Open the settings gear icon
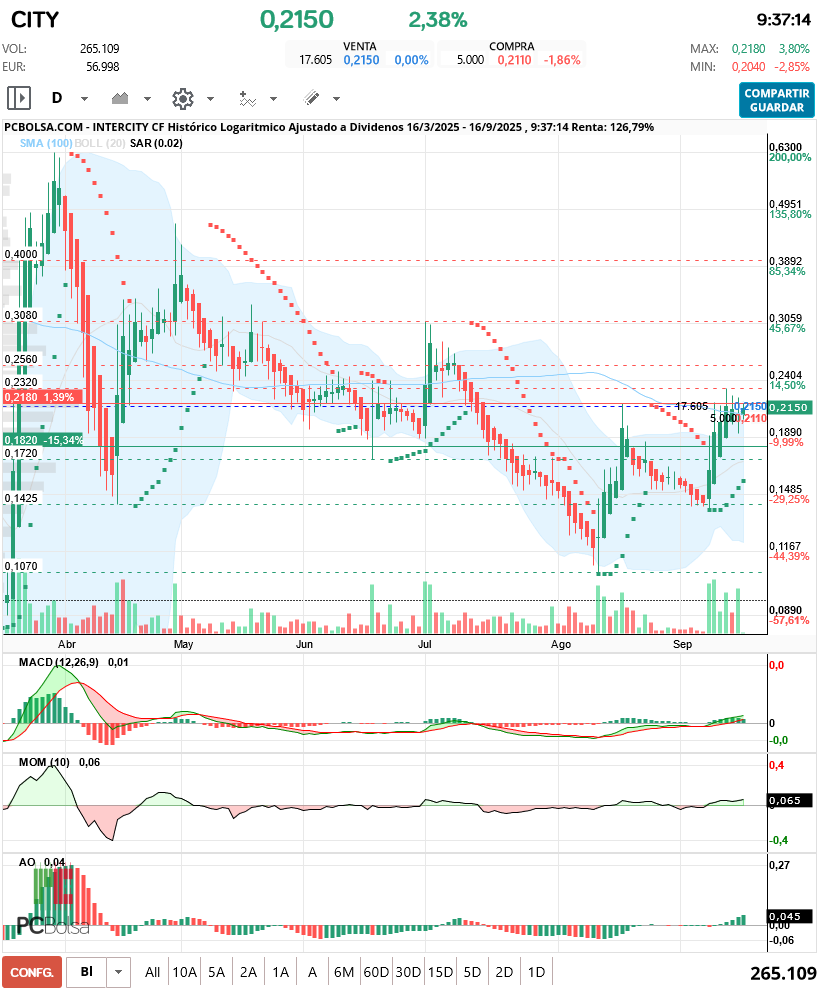This screenshot has height=993, width=830. [182, 98]
